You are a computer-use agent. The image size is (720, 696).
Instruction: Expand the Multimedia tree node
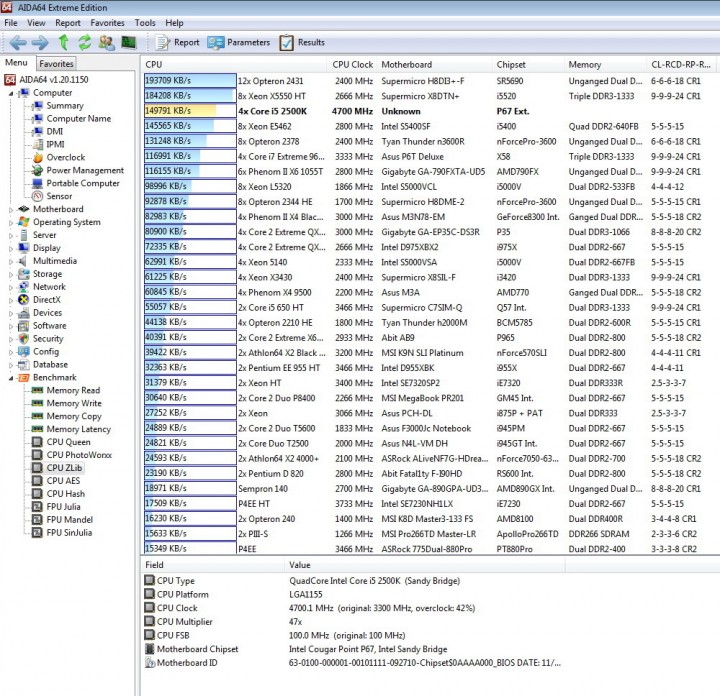[x=11, y=261]
